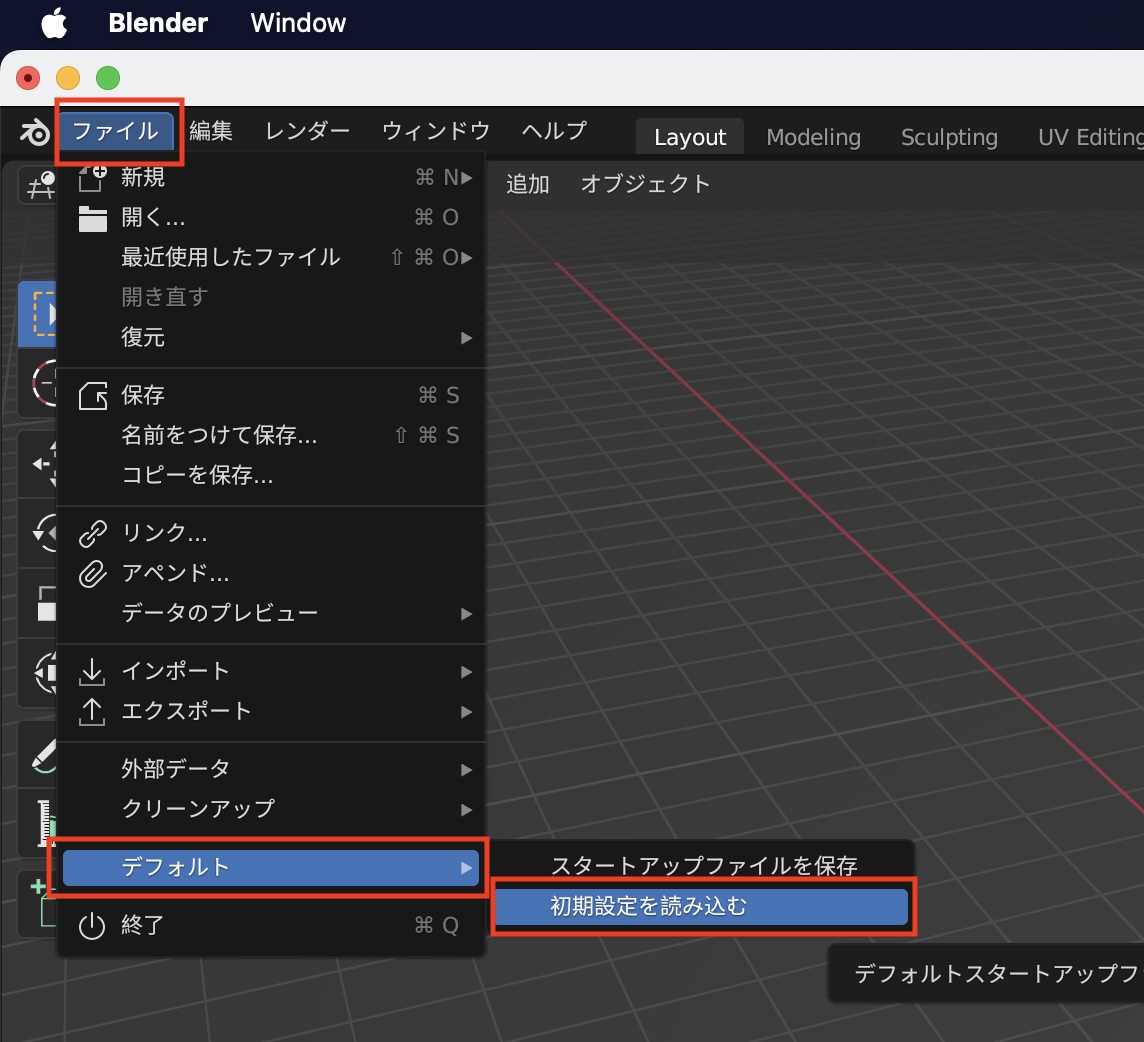Click 名前をつけて保存... menu item
Image resolution: width=1144 pixels, height=1042 pixels.
(x=219, y=436)
